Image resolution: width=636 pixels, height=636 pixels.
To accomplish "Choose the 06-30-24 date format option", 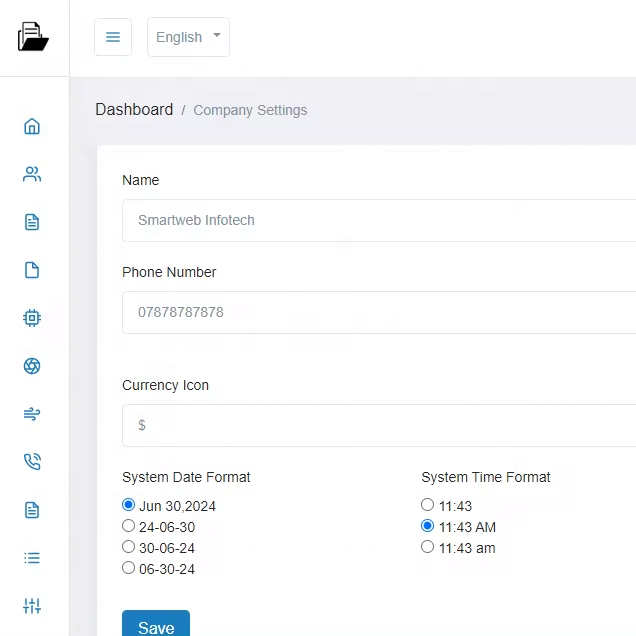I will [x=128, y=568].
